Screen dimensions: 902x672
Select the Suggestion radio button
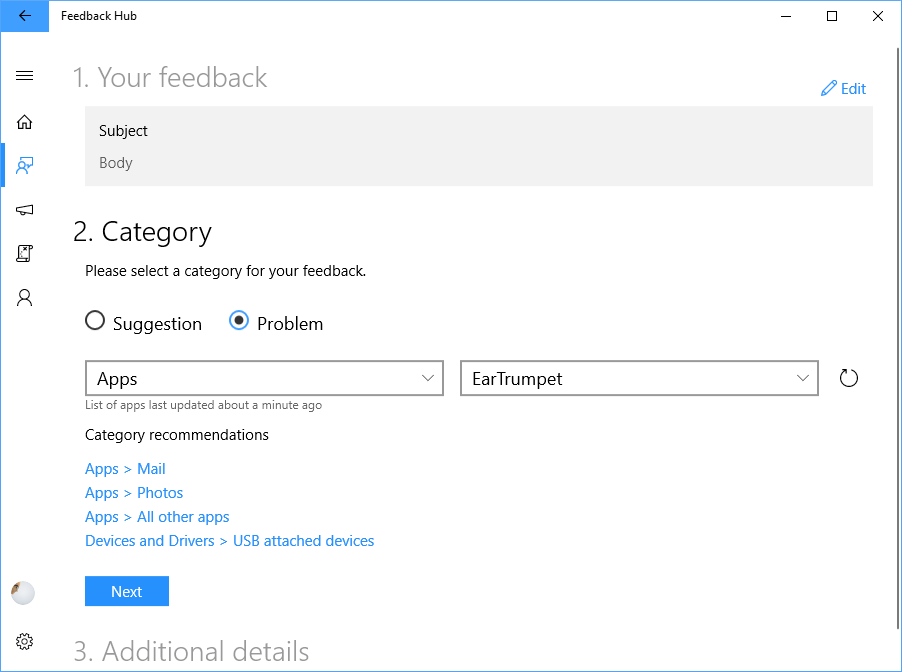[143, 322]
